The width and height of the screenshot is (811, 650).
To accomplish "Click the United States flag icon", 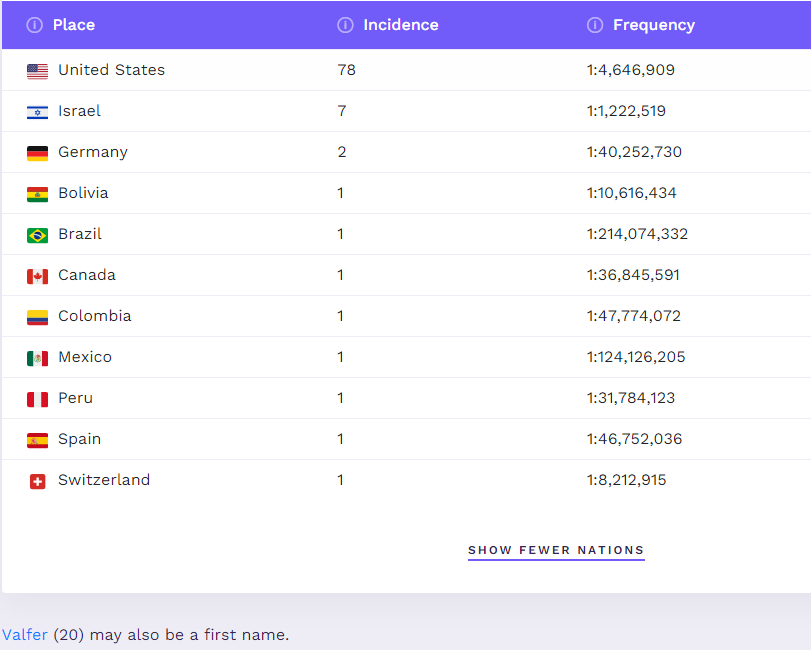I will [37, 71].
